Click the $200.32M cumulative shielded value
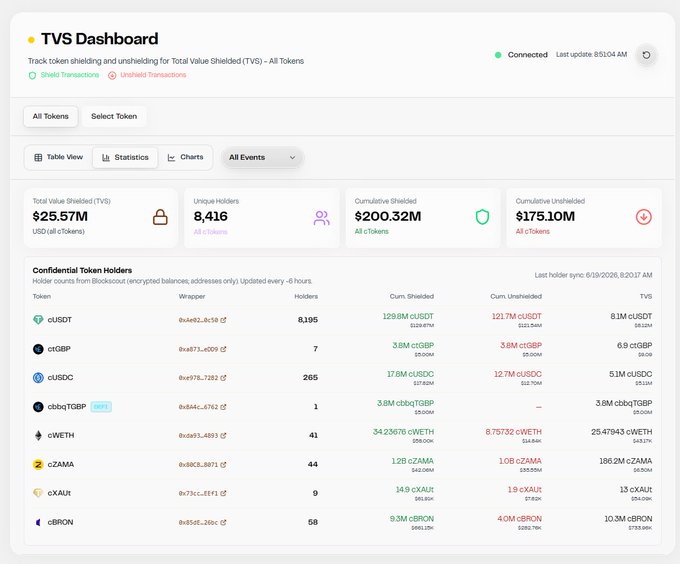This screenshot has width=680, height=564. (x=388, y=216)
